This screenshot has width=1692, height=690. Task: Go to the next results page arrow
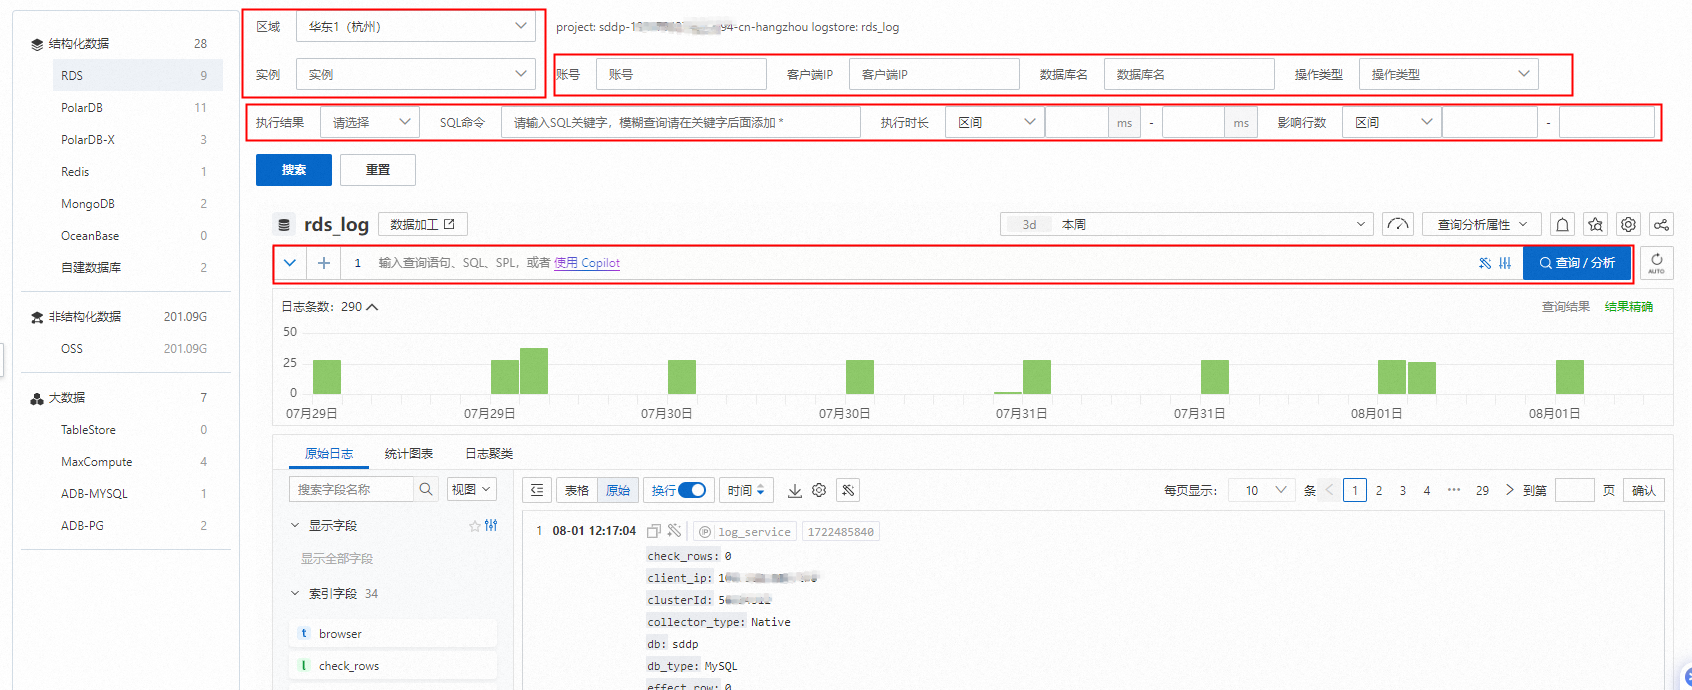(1510, 490)
